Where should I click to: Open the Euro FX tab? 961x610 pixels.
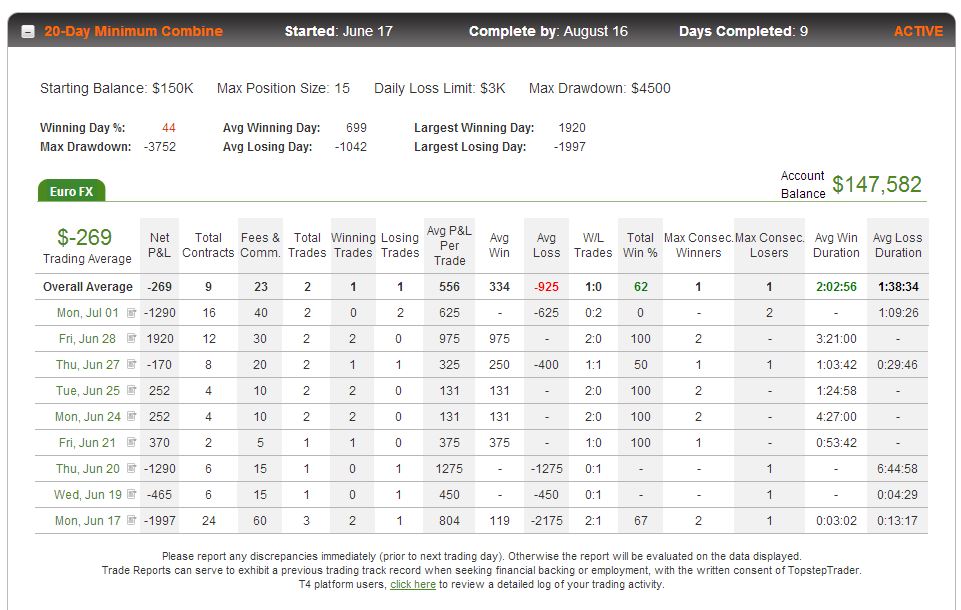[x=71, y=191]
